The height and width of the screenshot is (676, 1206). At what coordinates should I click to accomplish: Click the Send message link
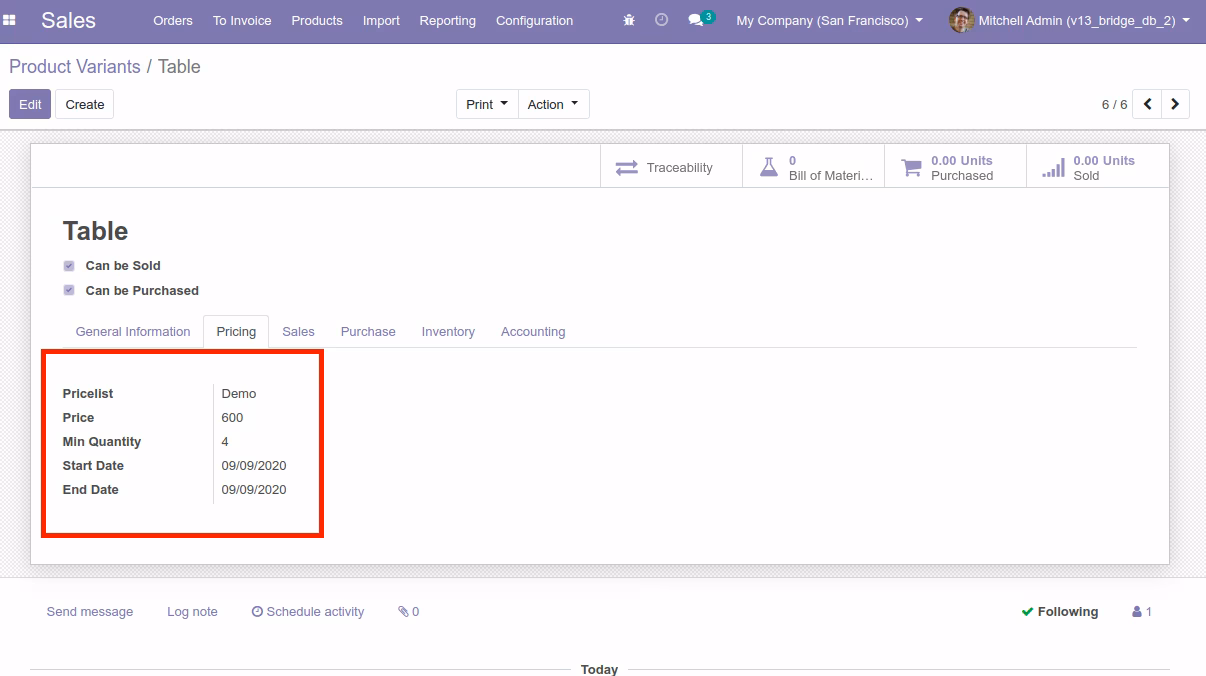[90, 612]
